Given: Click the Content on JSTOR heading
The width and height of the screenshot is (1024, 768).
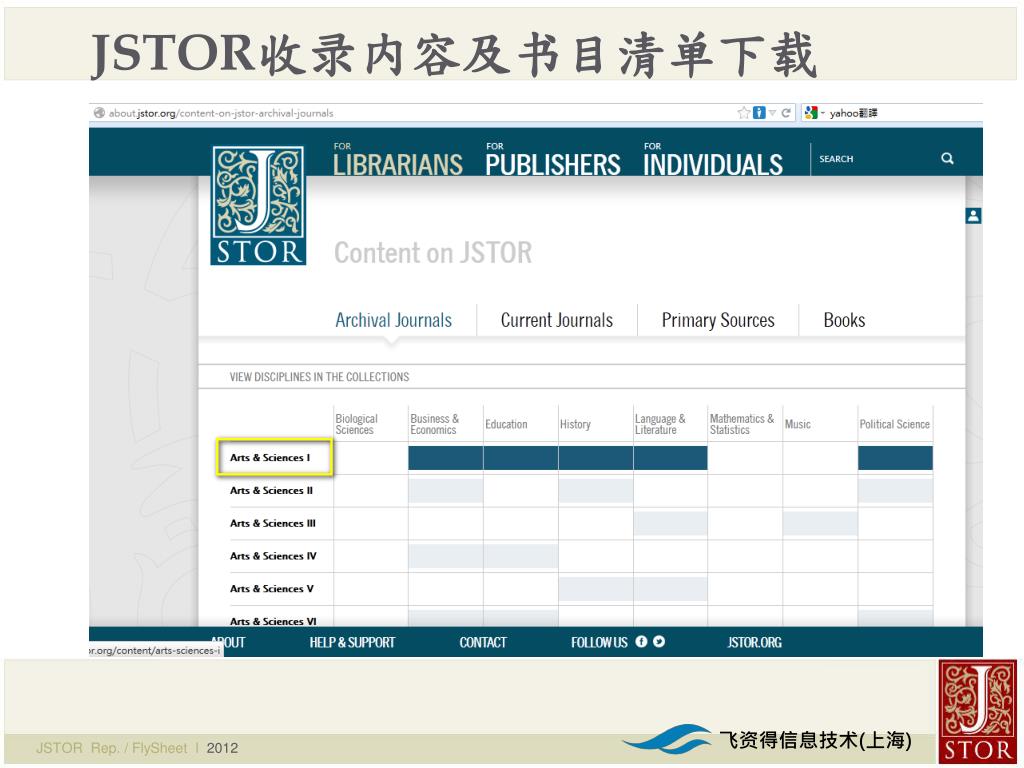Looking at the screenshot, I should click(x=433, y=253).
